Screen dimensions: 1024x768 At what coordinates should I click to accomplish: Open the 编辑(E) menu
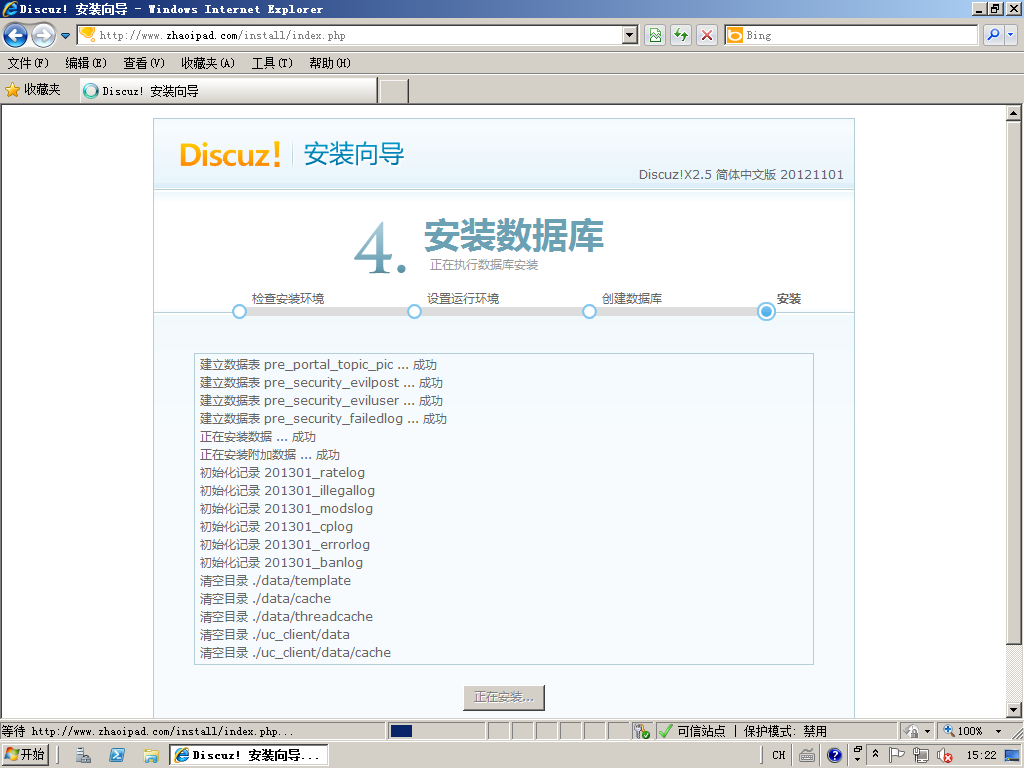(86, 63)
